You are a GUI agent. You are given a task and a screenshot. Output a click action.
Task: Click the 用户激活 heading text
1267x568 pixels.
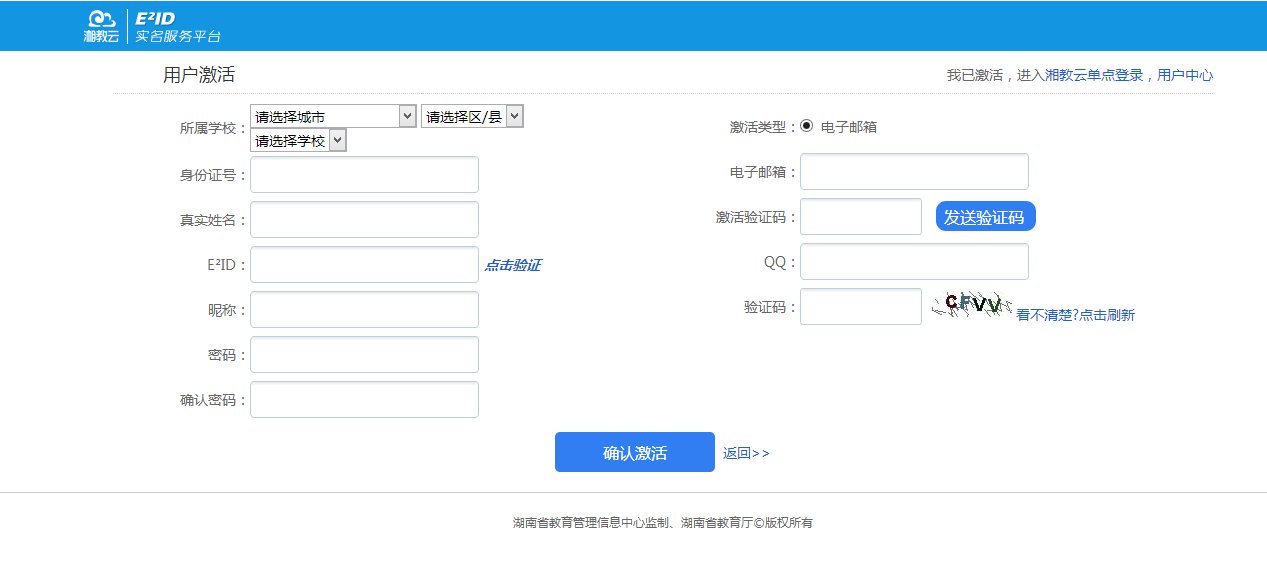199,75
